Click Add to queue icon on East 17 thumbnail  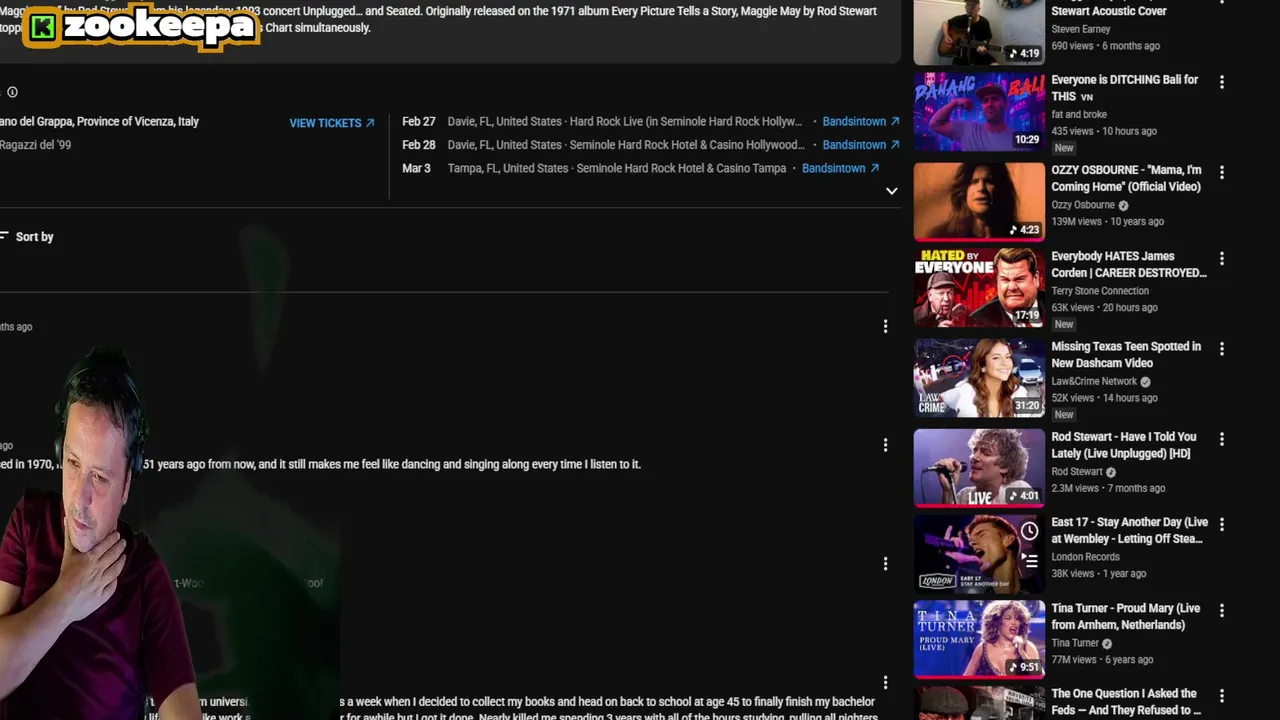(1029, 560)
